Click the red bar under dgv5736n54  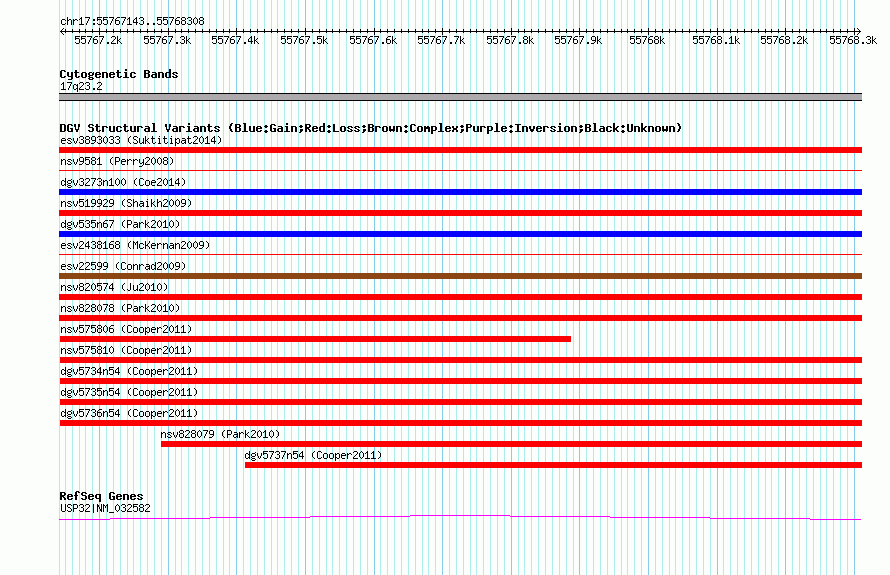point(460,423)
